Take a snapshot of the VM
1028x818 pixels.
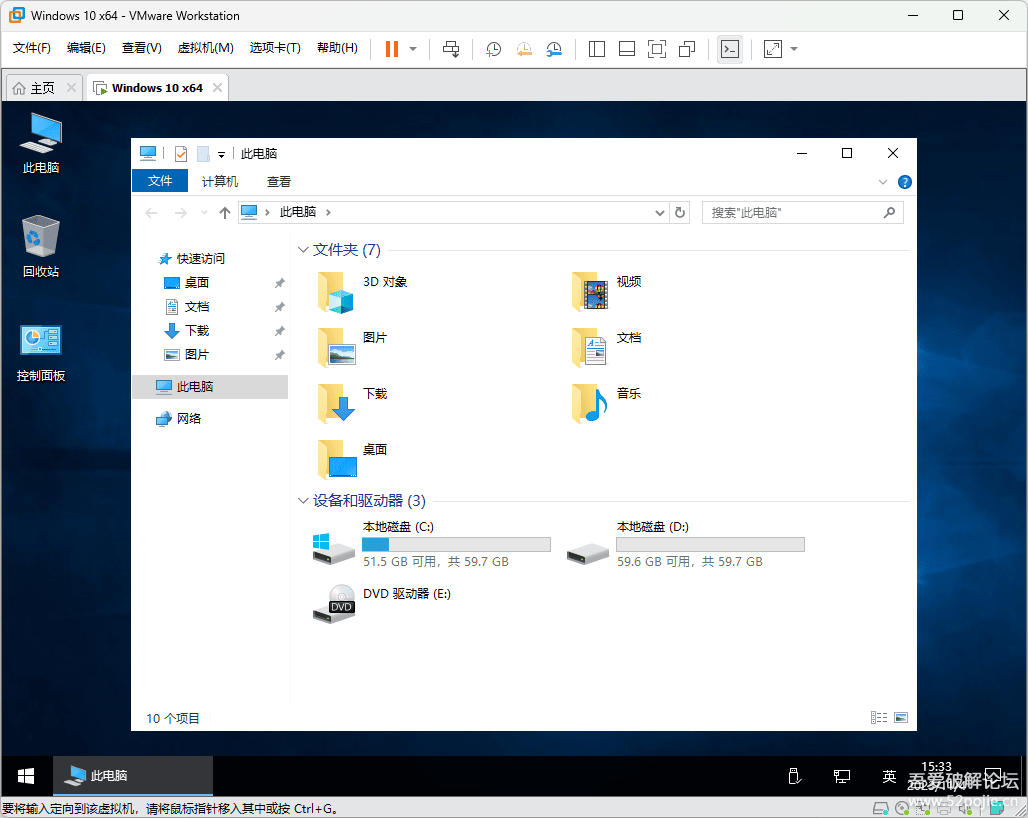(493, 48)
